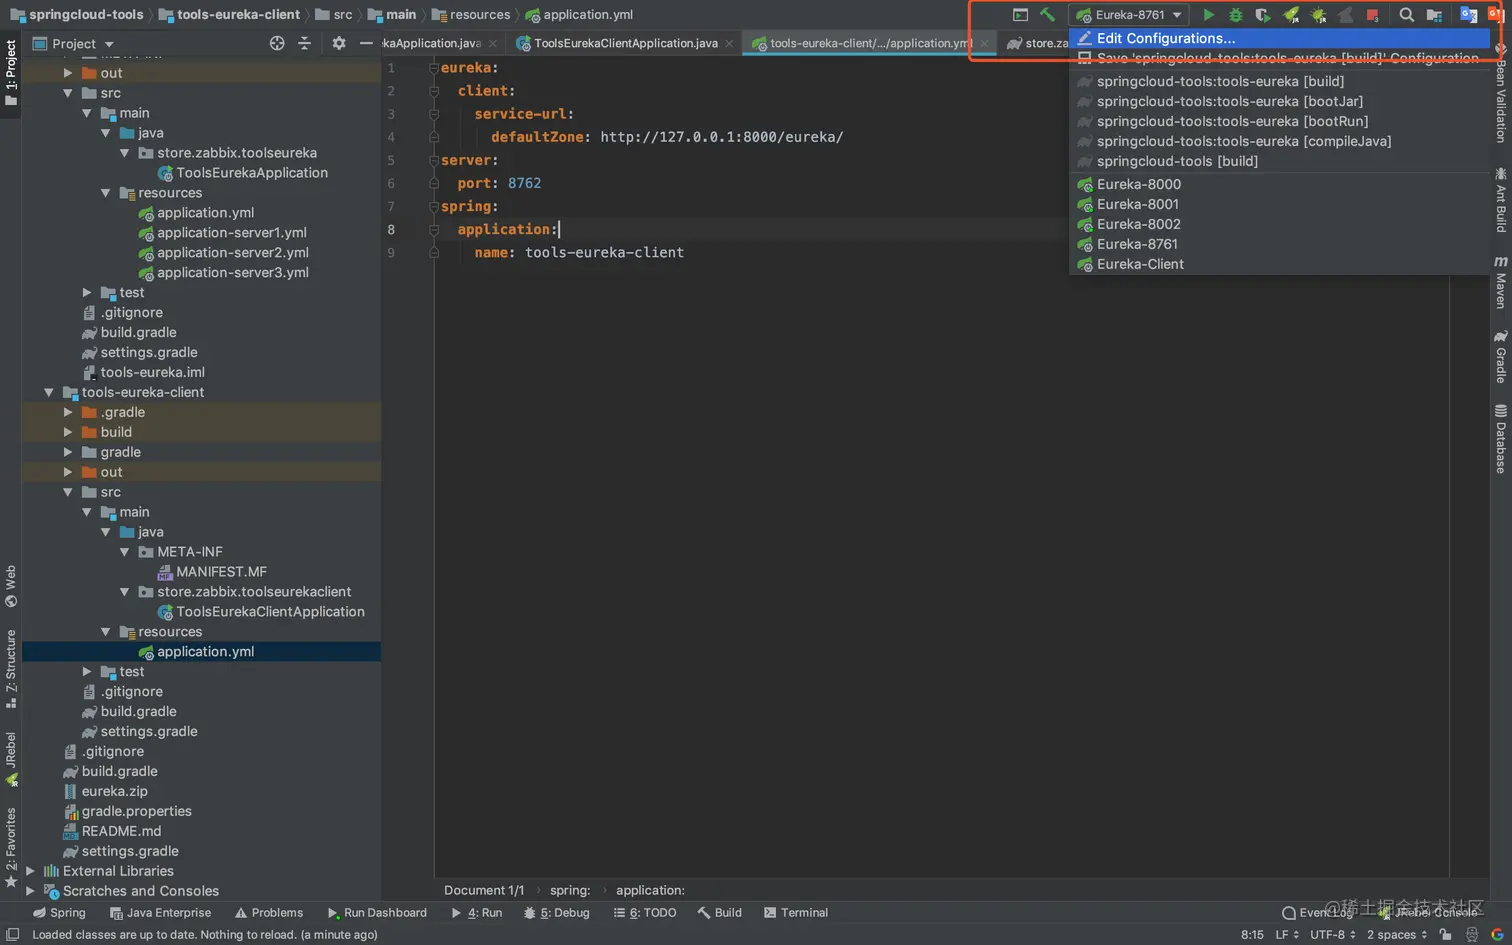Open Project Structure icon in toolbar
This screenshot has height=945, width=1512.
[x=1434, y=15]
